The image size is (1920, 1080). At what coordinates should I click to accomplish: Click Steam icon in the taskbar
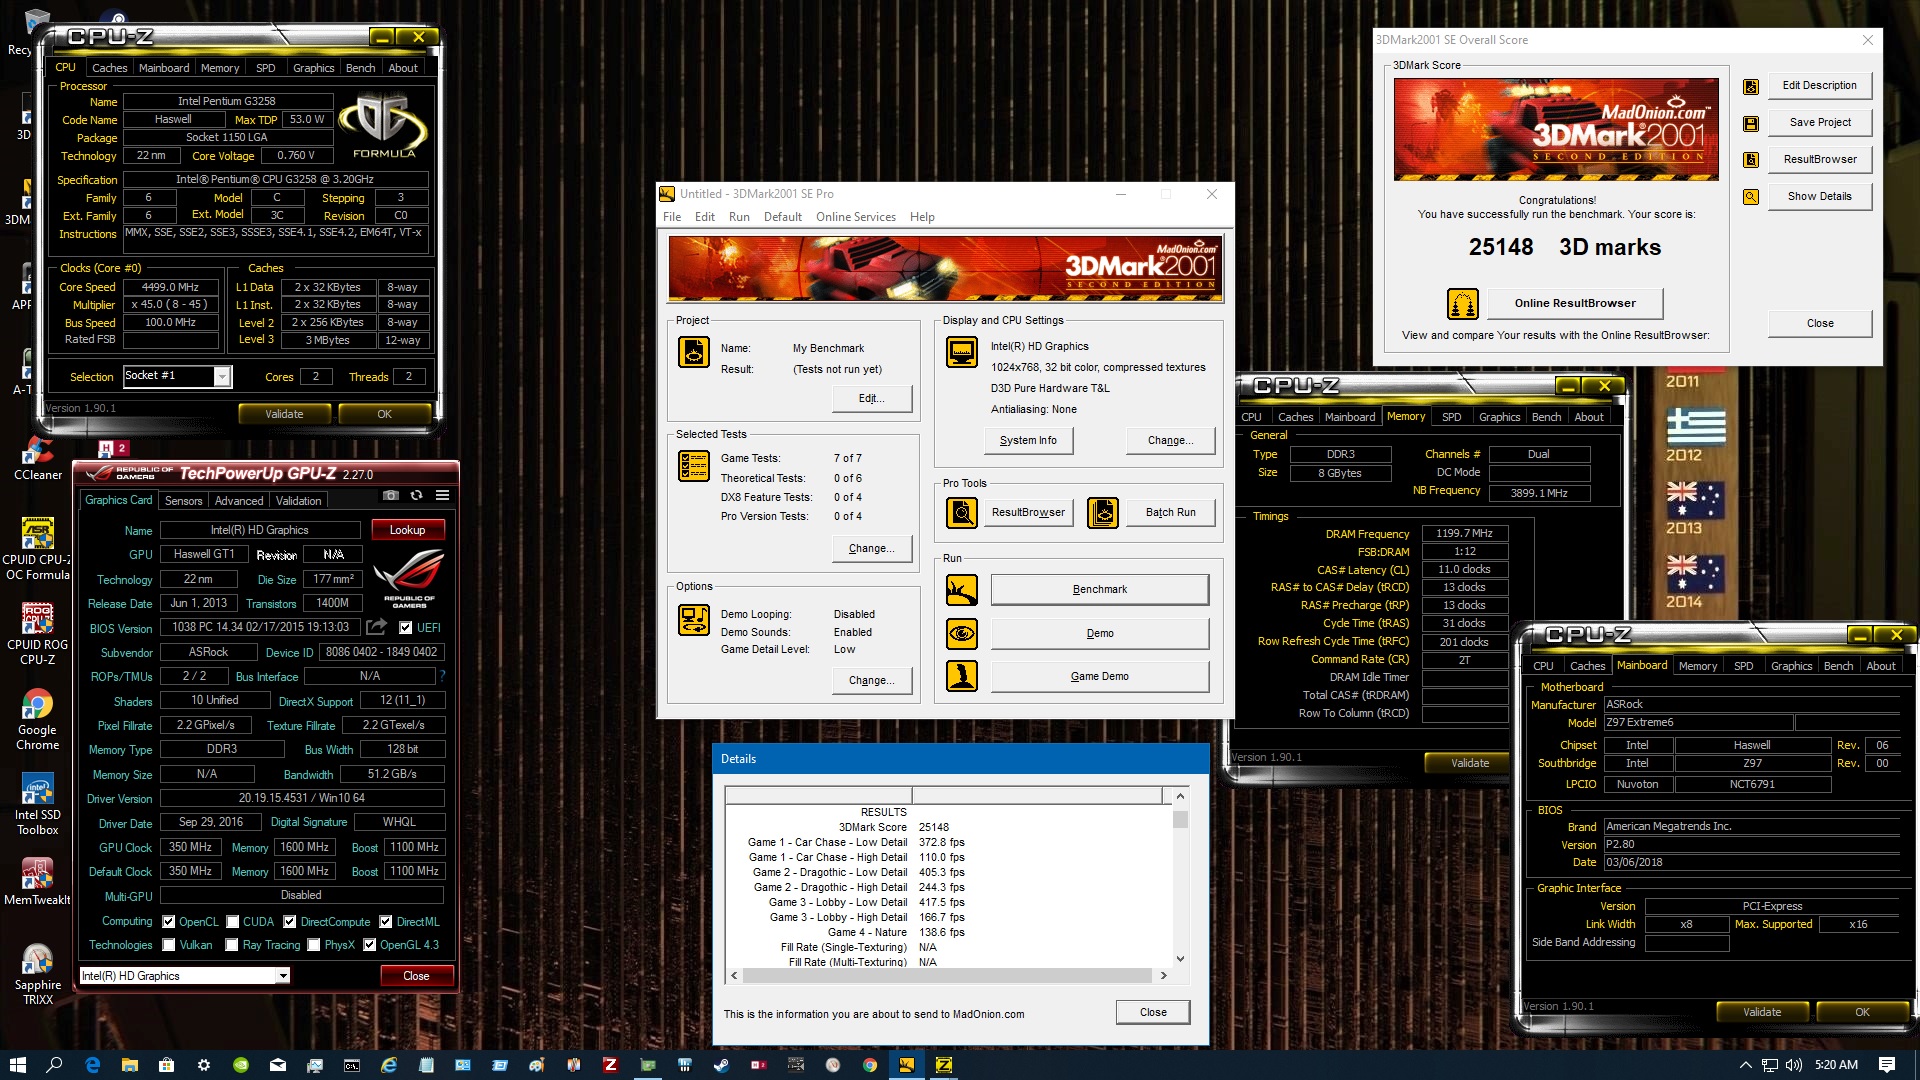(721, 1065)
